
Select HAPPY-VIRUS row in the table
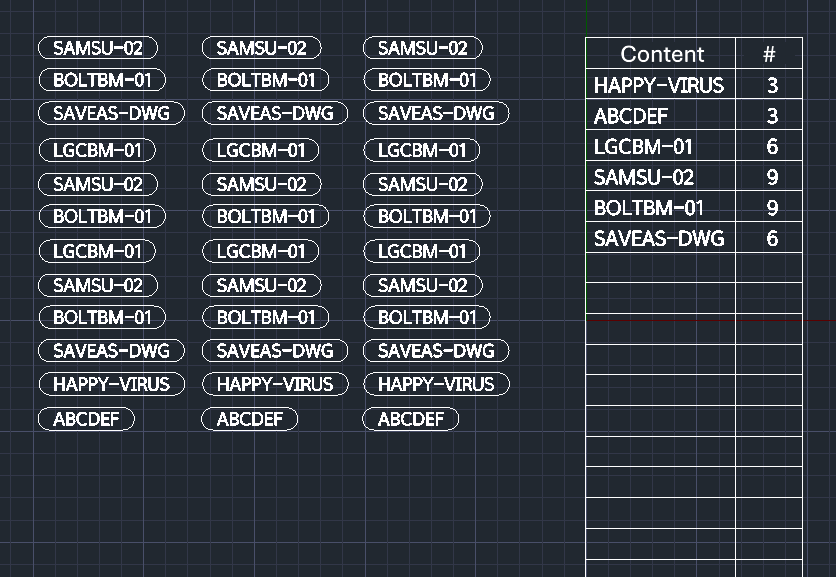tap(659, 85)
